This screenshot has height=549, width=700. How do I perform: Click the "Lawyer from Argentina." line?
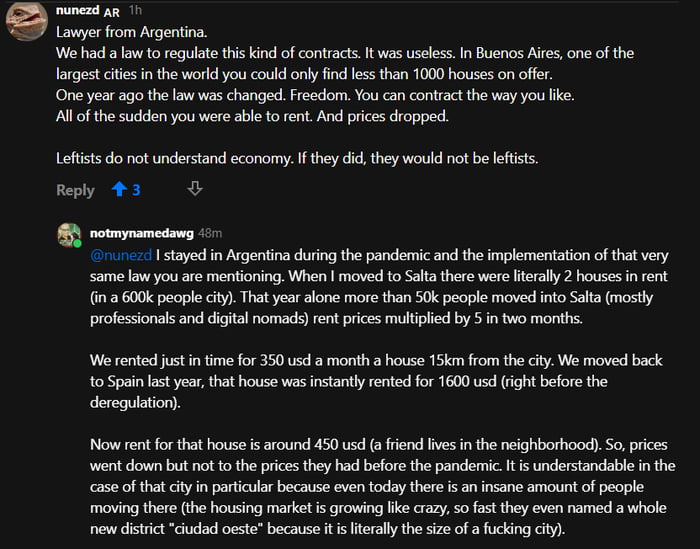[x=124, y=32]
